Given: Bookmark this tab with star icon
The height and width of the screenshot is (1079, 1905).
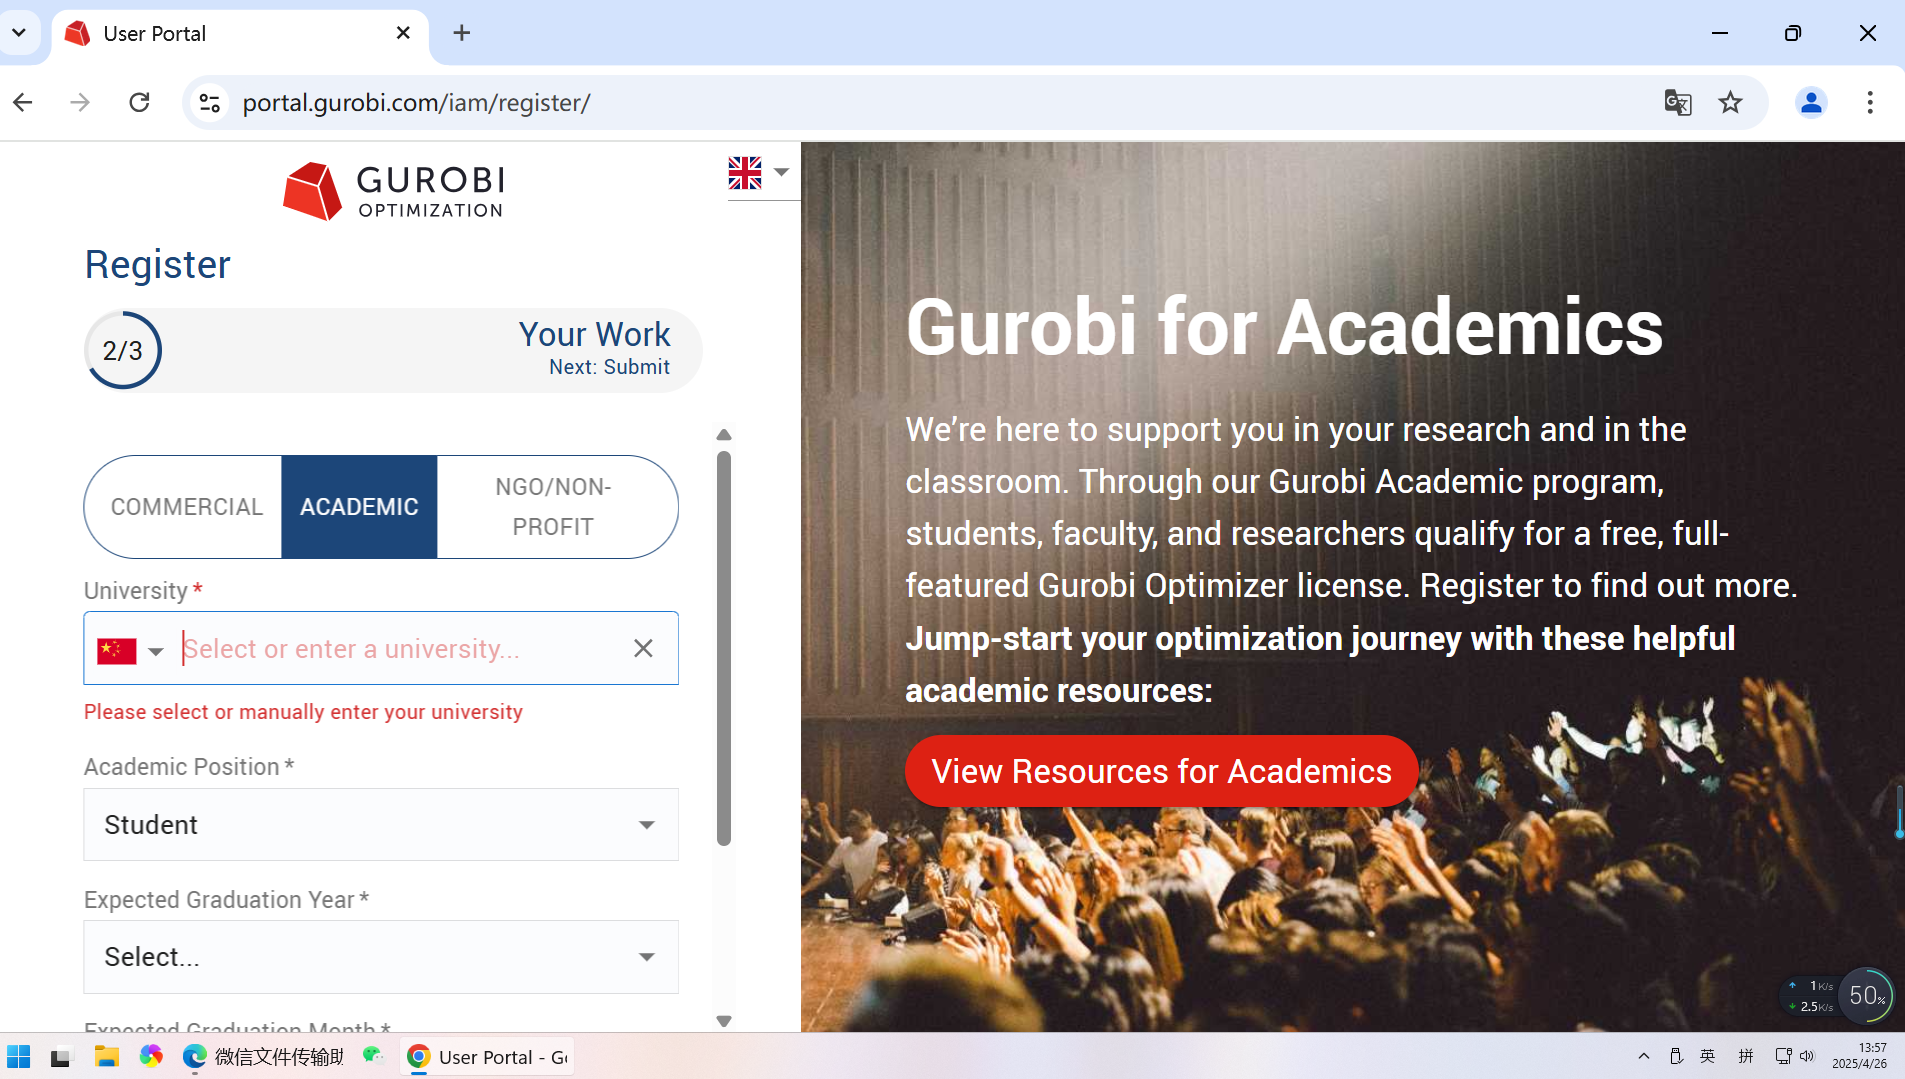Looking at the screenshot, I should point(1730,102).
